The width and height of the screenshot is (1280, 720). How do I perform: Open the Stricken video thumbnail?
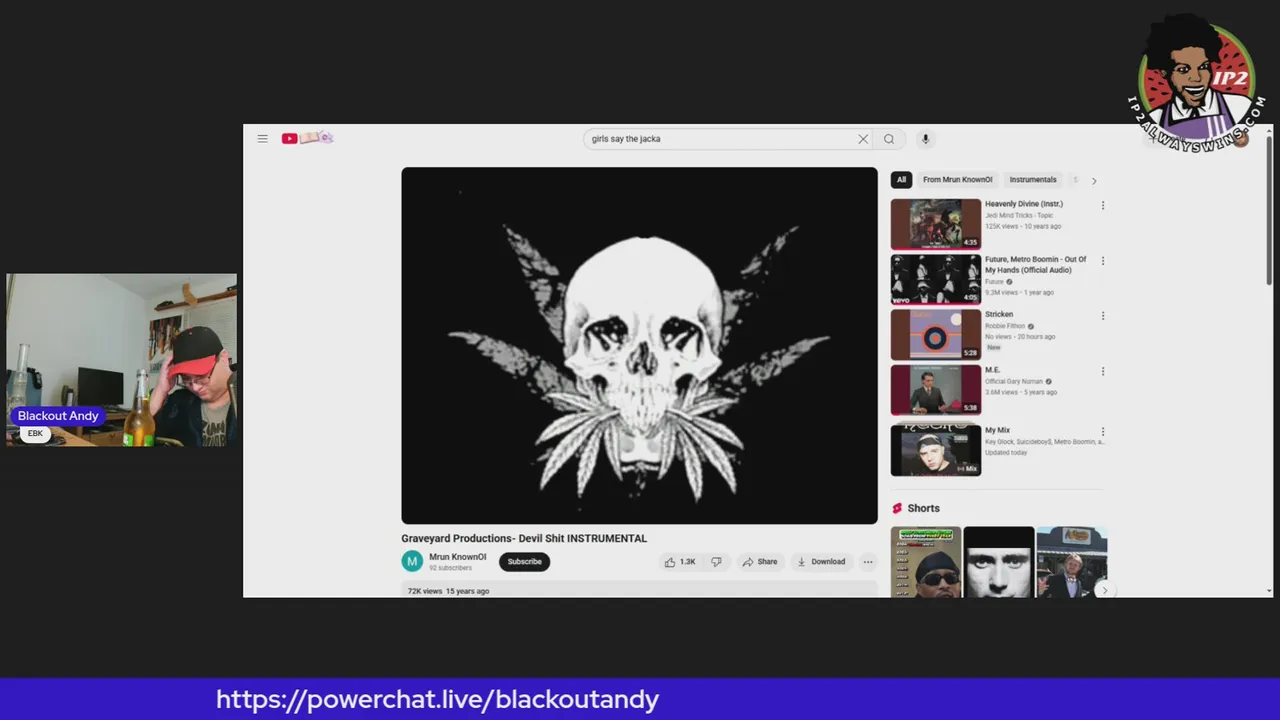click(x=936, y=334)
